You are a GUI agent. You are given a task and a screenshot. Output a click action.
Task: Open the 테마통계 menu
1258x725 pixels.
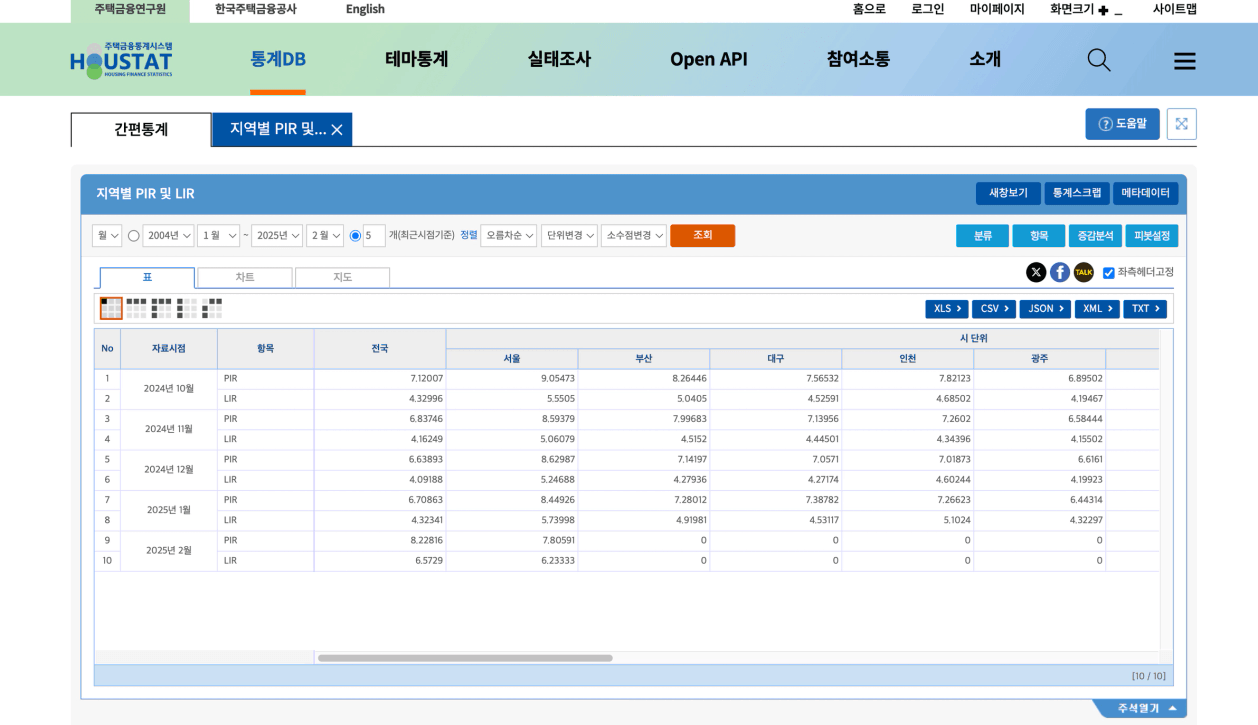pyautogui.click(x=417, y=59)
